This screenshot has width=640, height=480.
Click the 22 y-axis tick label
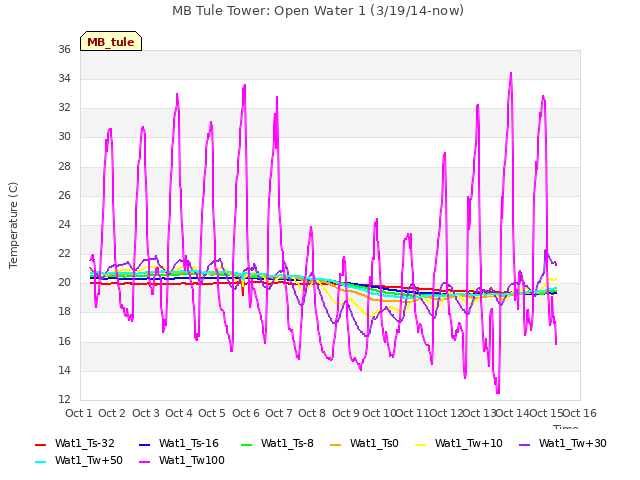point(64,254)
